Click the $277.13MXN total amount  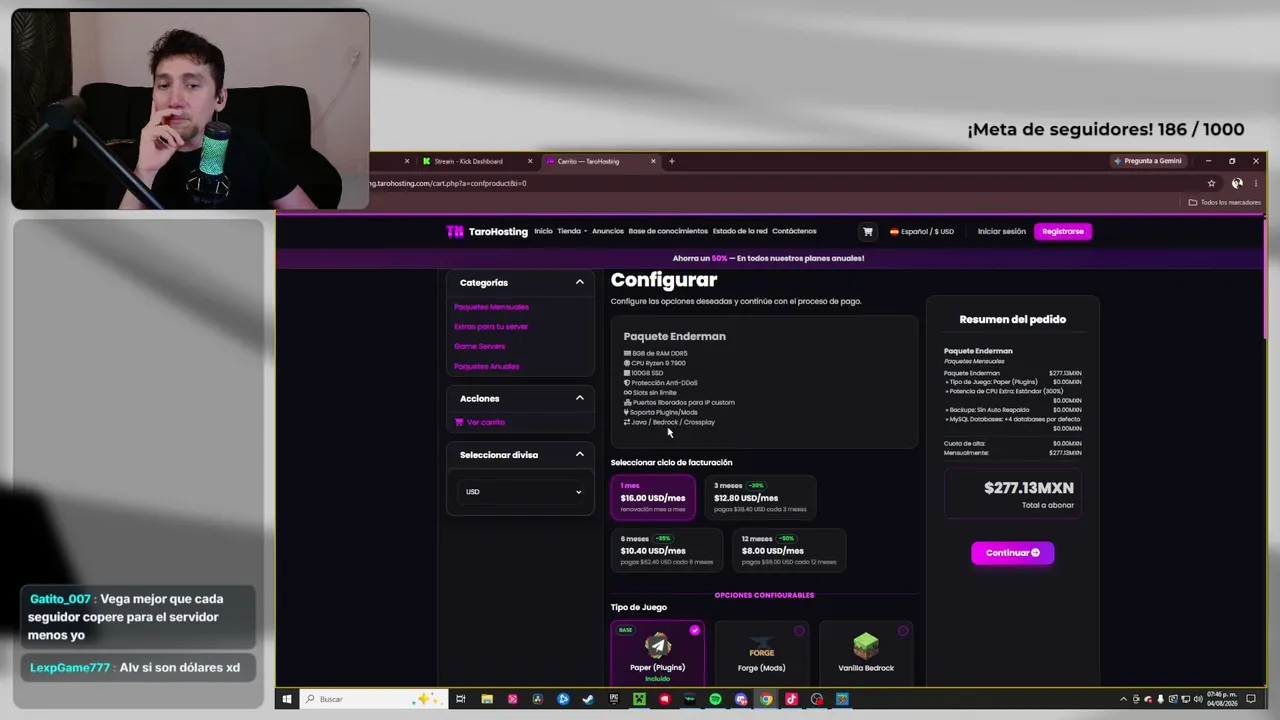coord(1029,488)
